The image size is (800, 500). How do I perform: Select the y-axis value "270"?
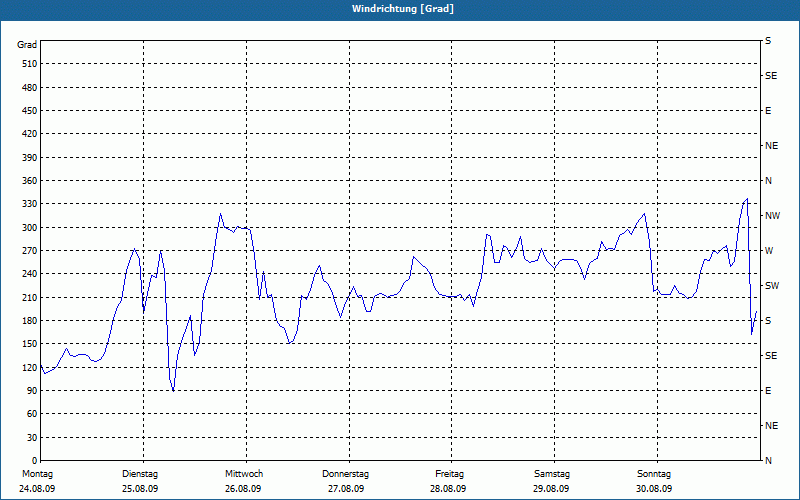click(x=30, y=251)
